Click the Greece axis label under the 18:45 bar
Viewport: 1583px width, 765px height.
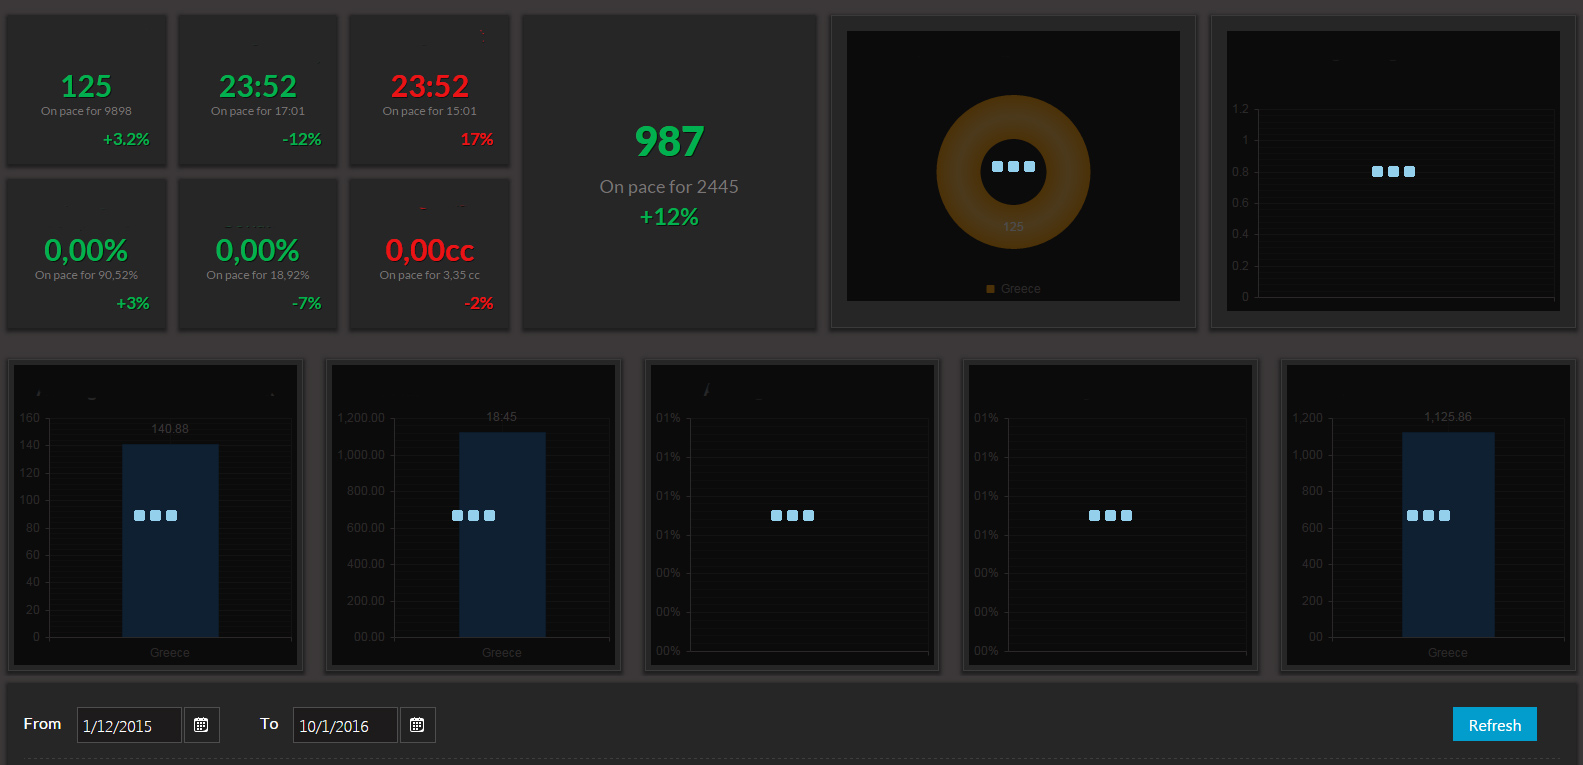[x=502, y=653]
